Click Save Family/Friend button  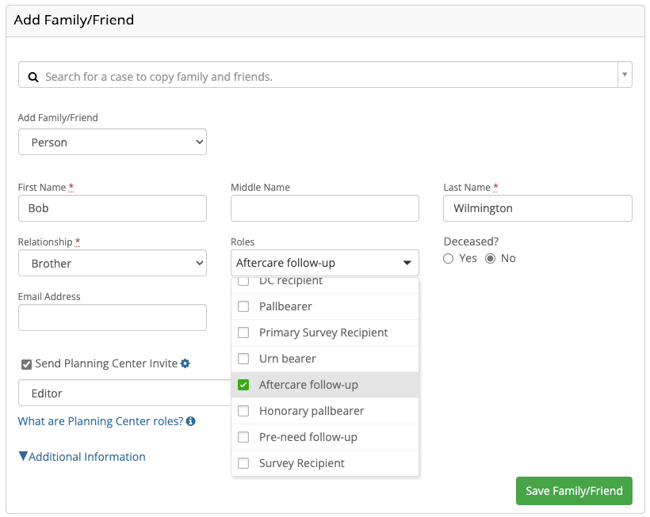tap(574, 491)
